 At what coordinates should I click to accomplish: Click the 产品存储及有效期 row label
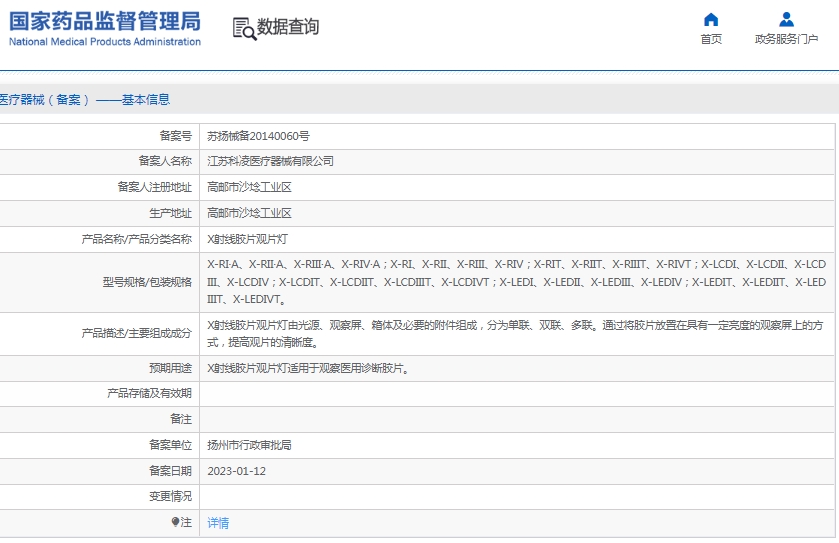pyautogui.click(x=149, y=393)
